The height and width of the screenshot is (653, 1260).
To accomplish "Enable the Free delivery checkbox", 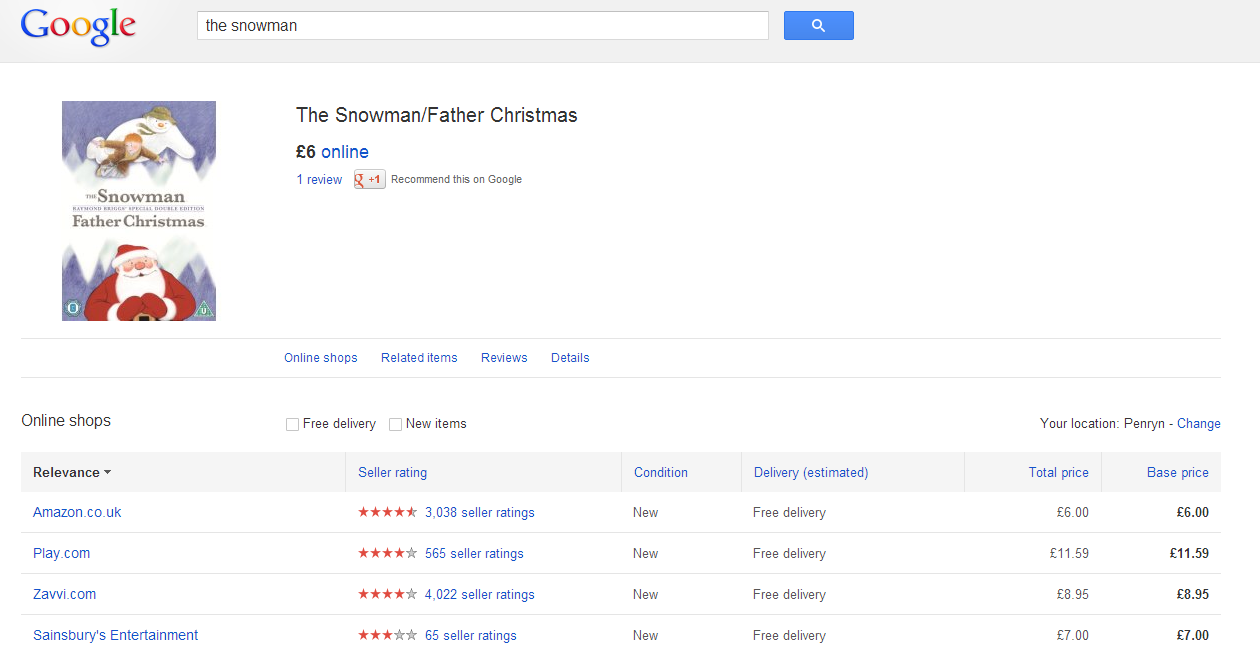I will pyautogui.click(x=293, y=424).
